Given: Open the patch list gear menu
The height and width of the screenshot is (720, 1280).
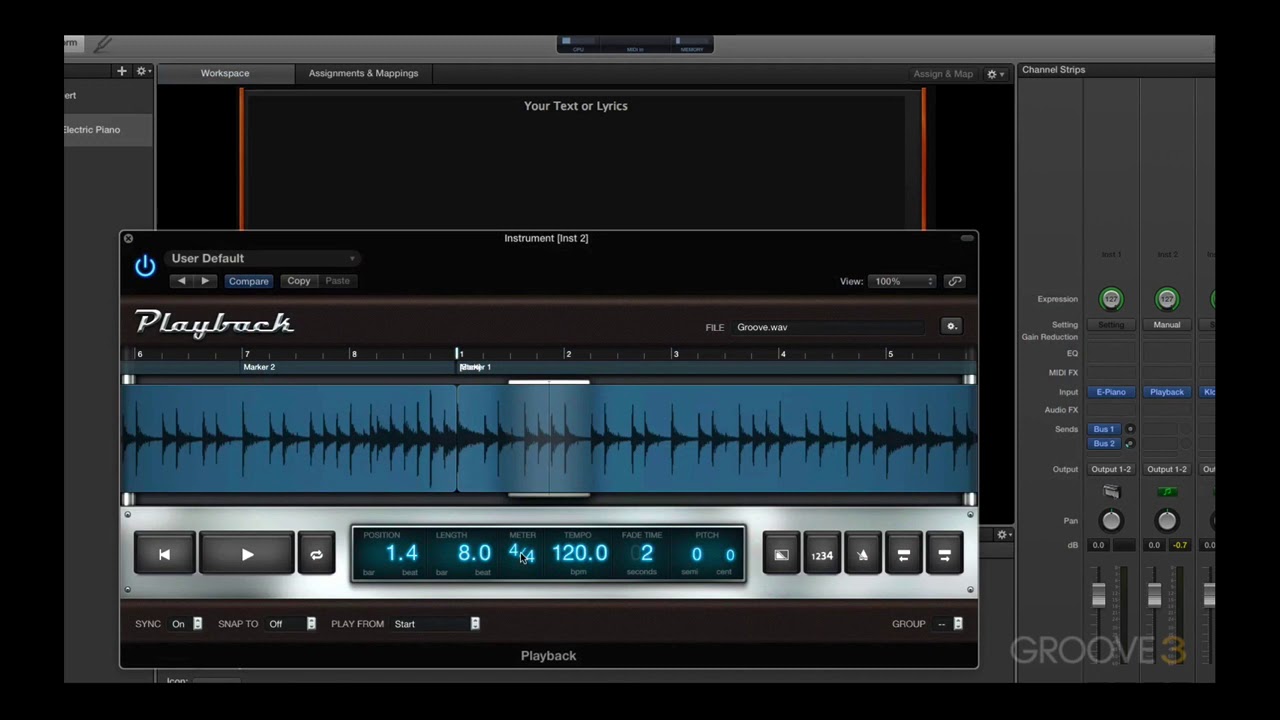Looking at the screenshot, I should click(x=142, y=71).
